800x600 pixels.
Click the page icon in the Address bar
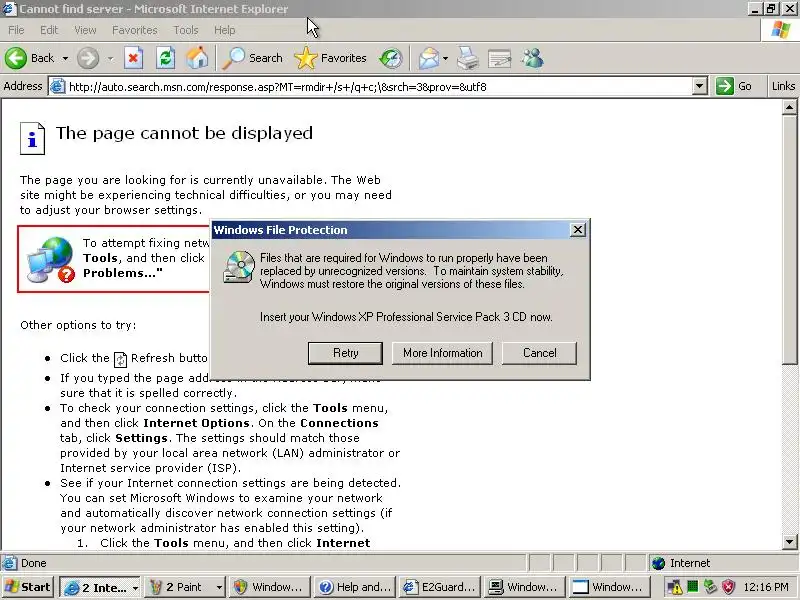coord(58,86)
